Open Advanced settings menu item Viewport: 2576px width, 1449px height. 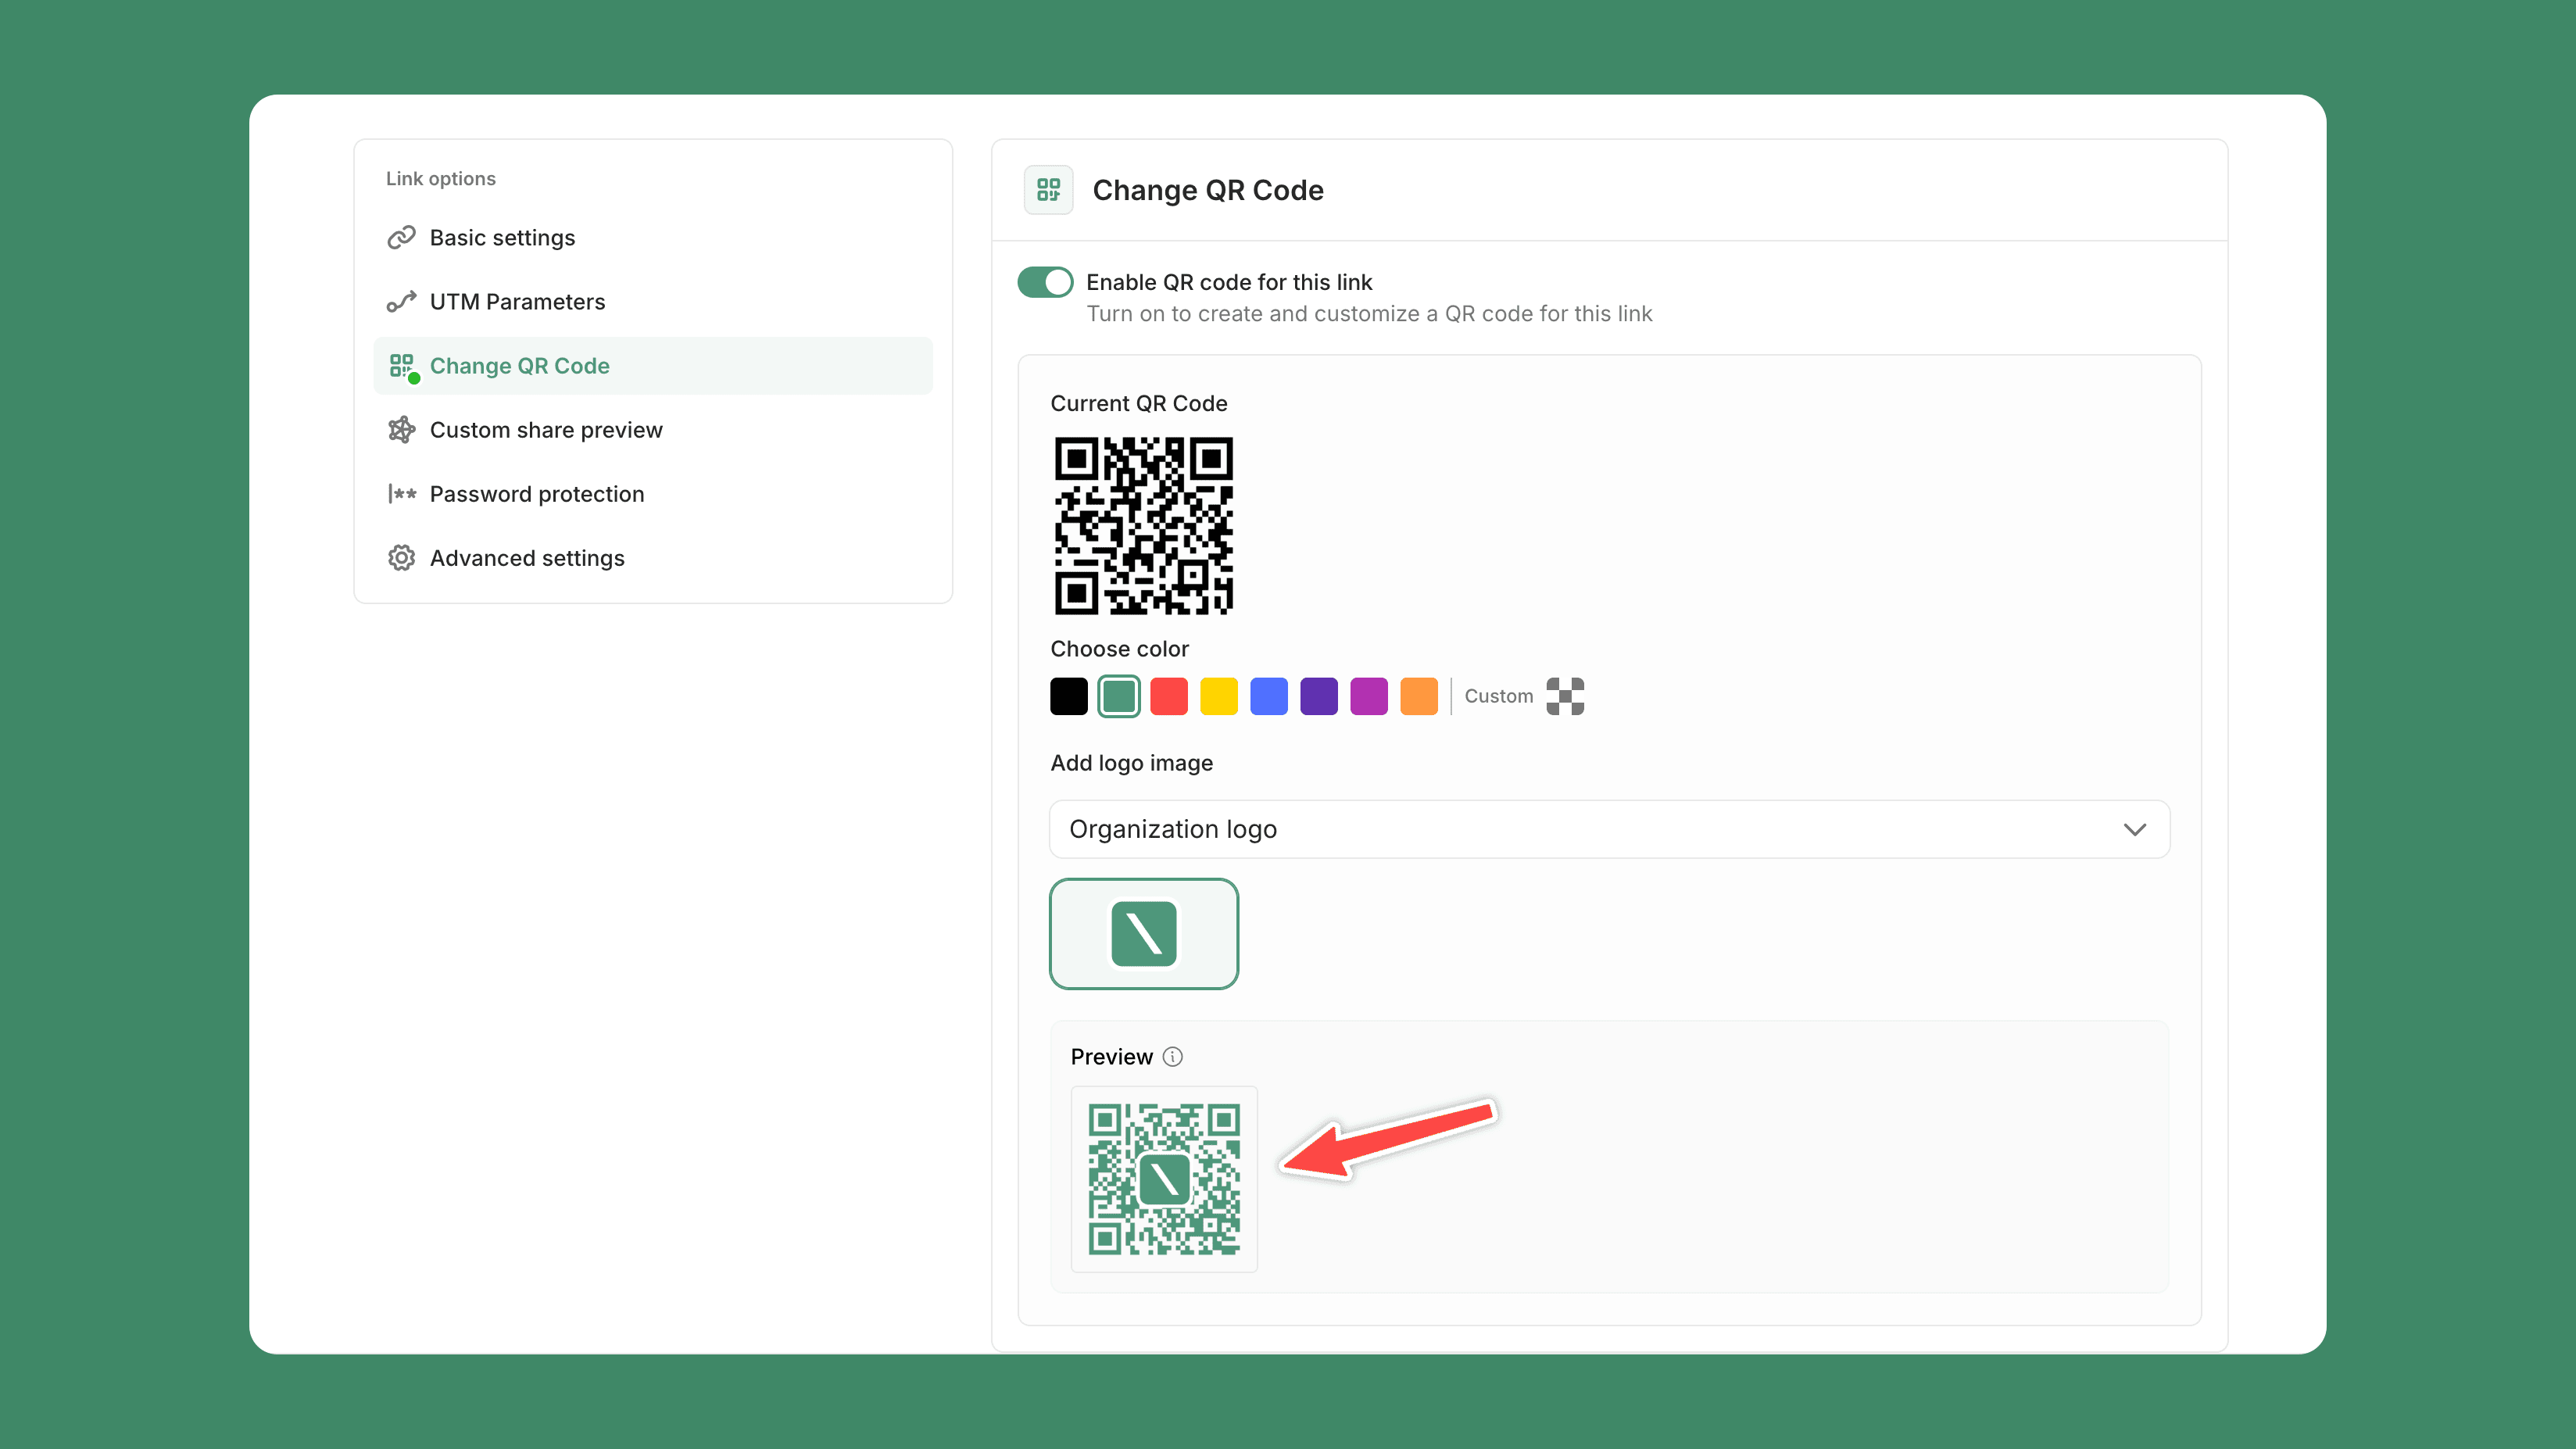point(653,558)
